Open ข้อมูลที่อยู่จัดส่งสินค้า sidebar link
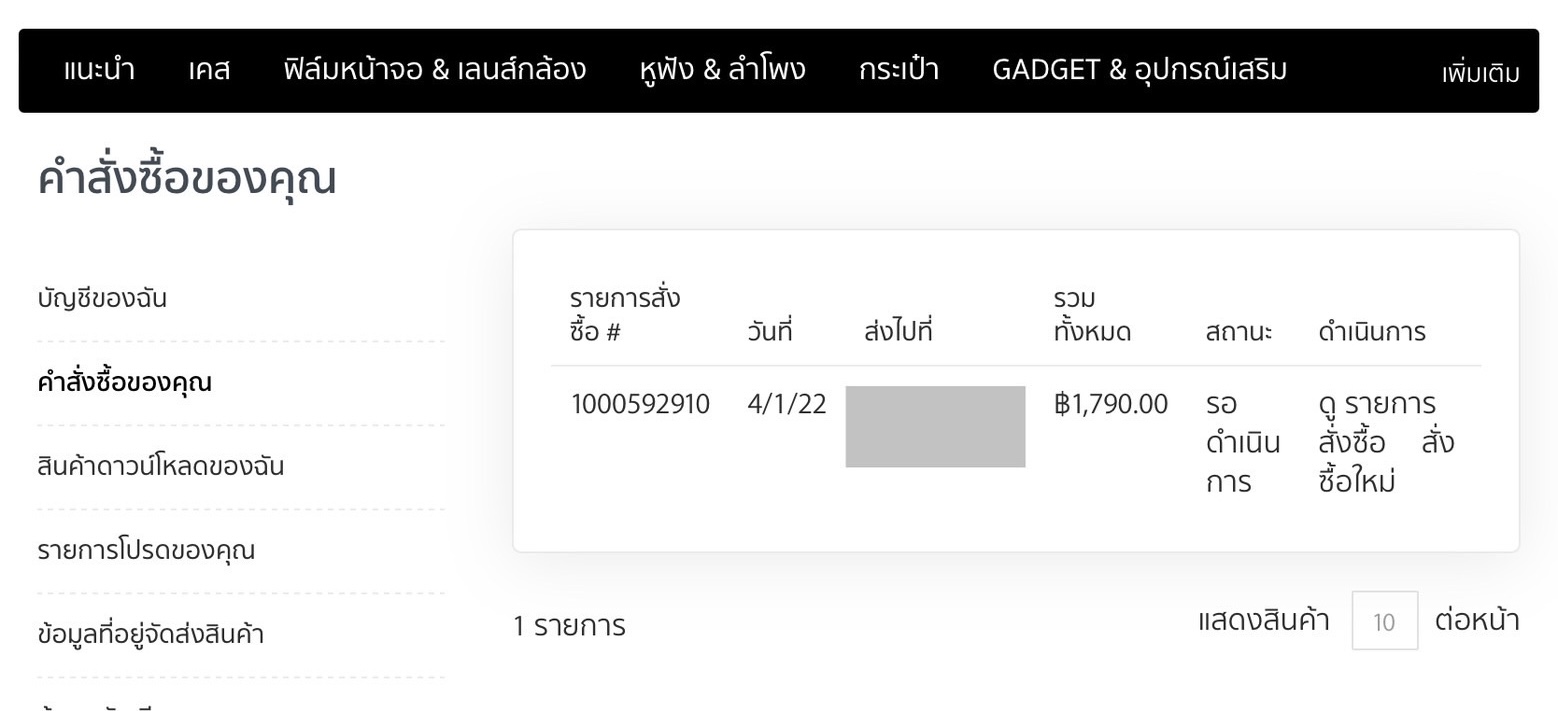The image size is (1558, 711). coord(151,634)
